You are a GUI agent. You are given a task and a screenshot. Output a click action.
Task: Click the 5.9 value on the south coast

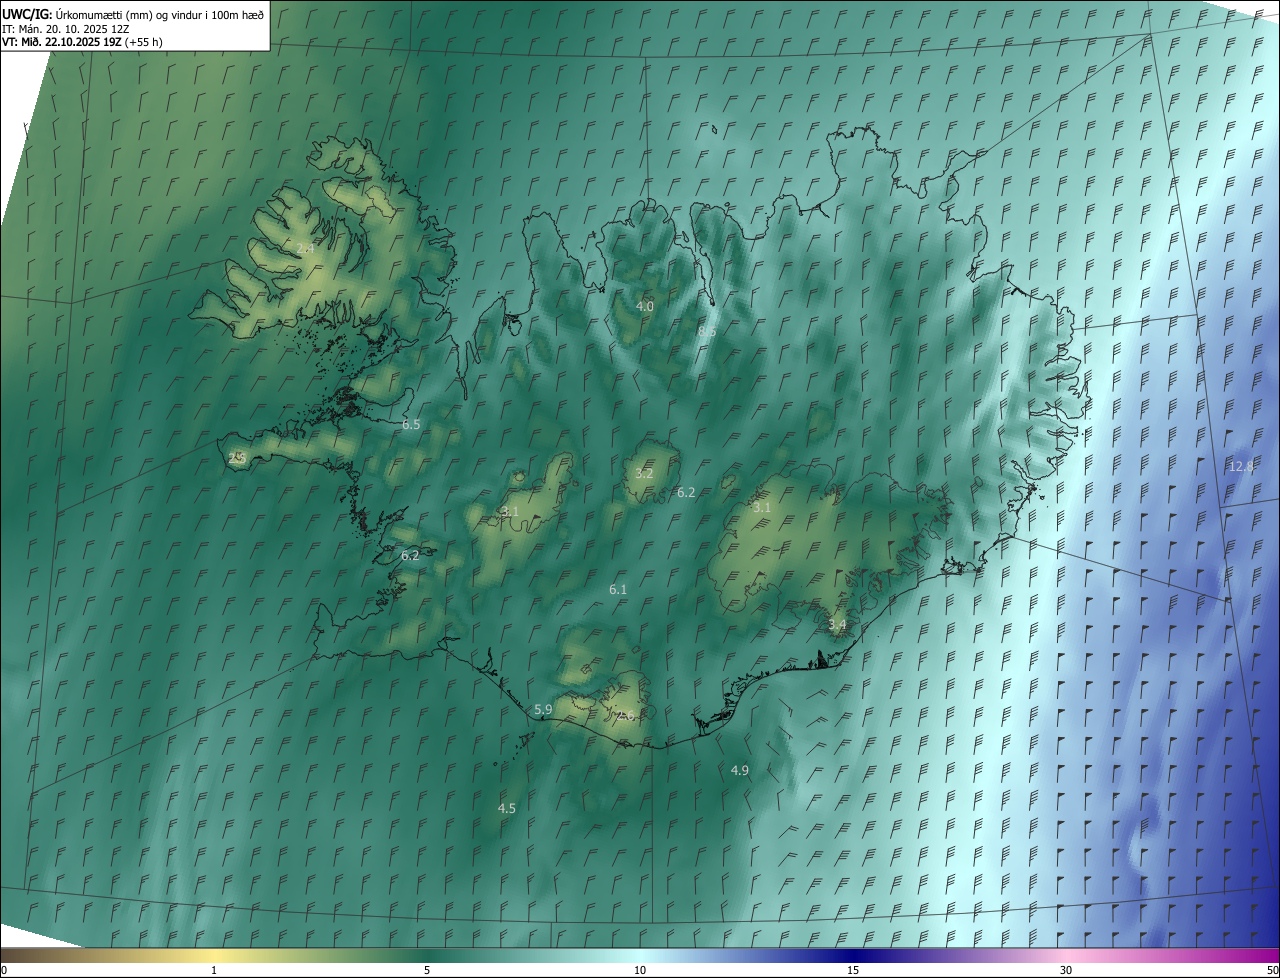coord(543,709)
